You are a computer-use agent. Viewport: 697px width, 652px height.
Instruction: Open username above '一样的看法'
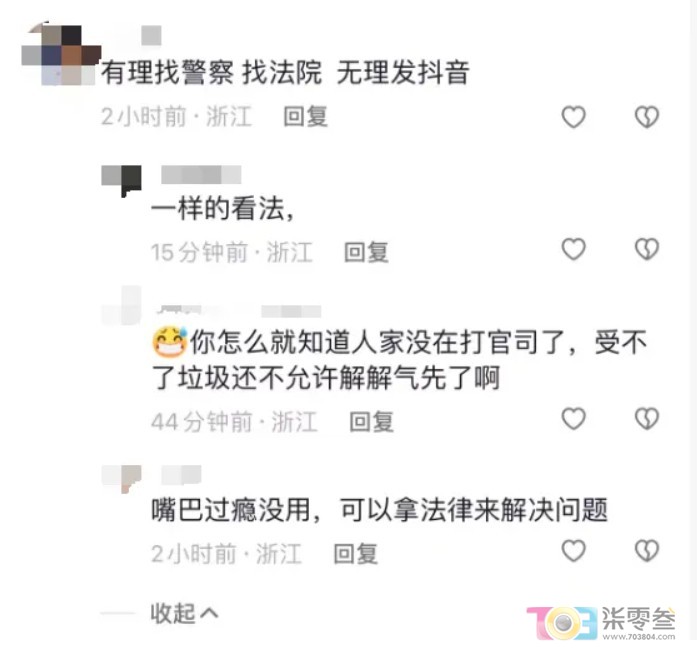click(x=201, y=175)
